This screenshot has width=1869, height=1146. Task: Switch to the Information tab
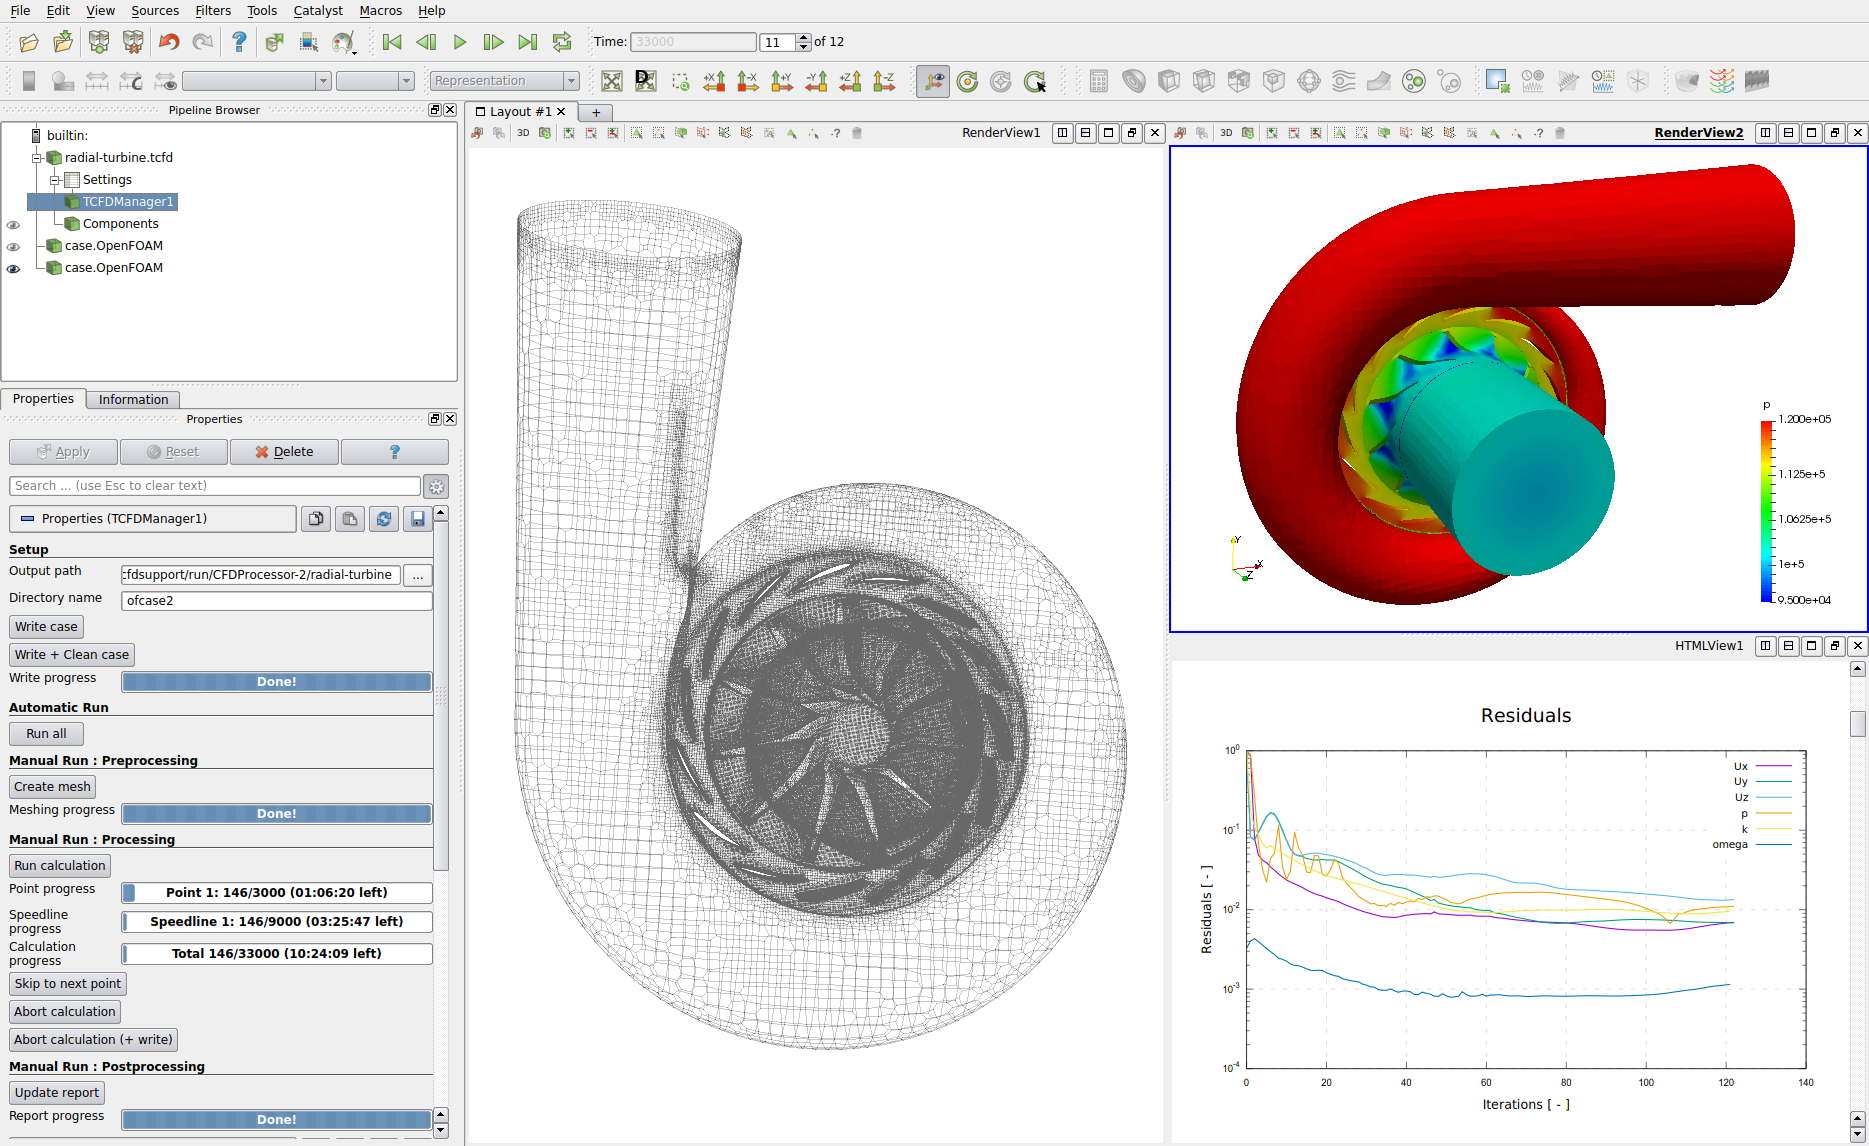pos(132,399)
